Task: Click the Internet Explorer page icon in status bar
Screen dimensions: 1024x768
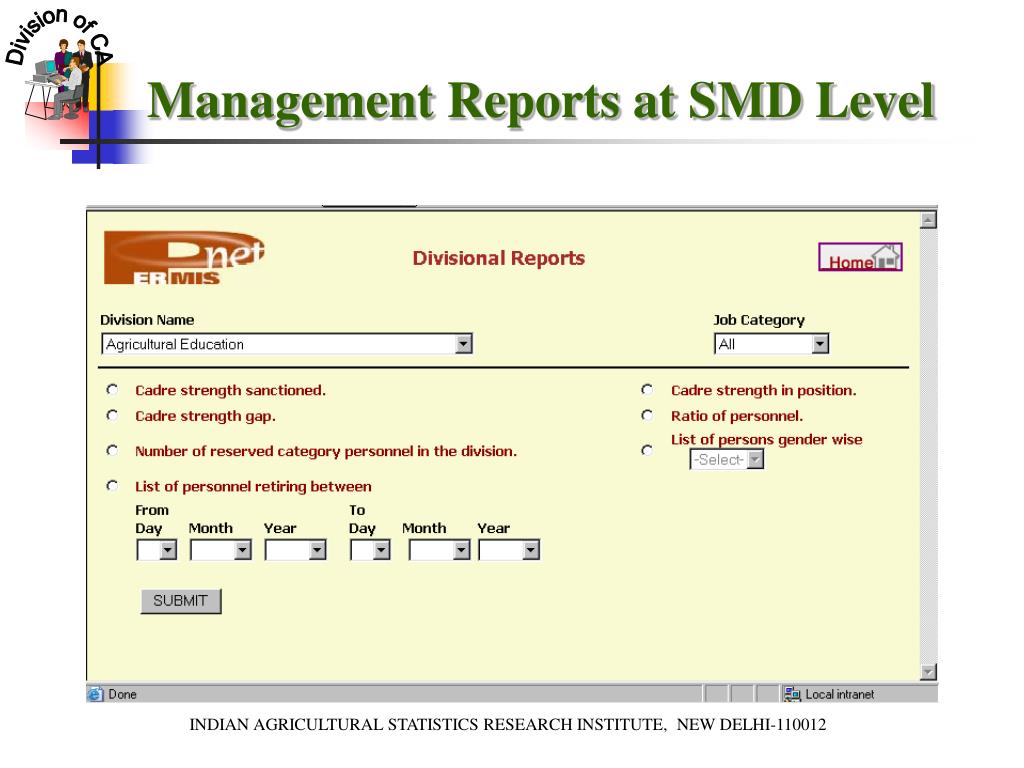Action: tap(95, 694)
